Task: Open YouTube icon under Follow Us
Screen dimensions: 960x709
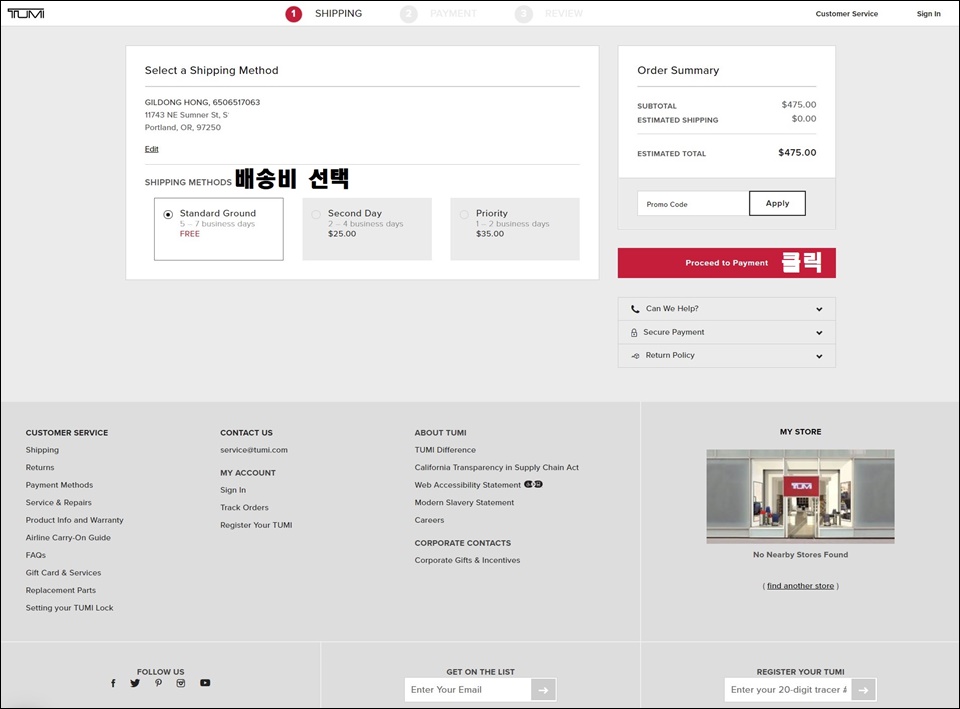Action: (205, 683)
